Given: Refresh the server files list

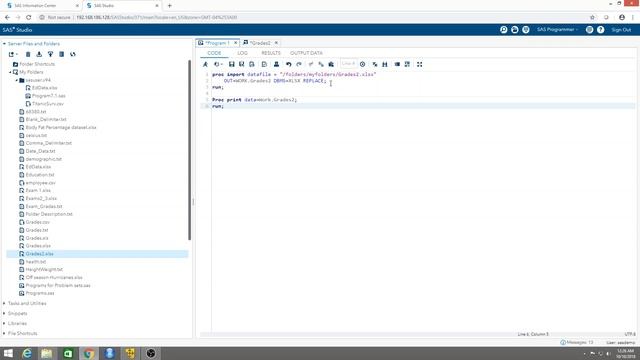Looking at the screenshot, I should (73, 54).
